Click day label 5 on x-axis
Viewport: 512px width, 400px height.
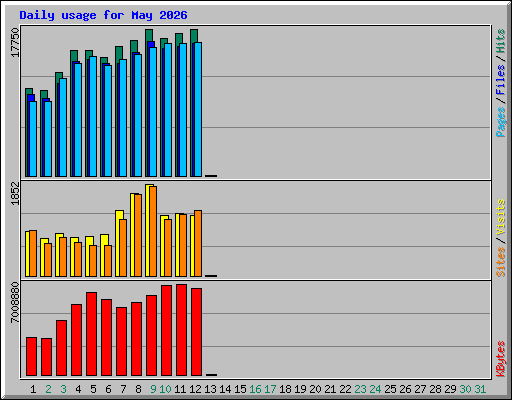93,389
